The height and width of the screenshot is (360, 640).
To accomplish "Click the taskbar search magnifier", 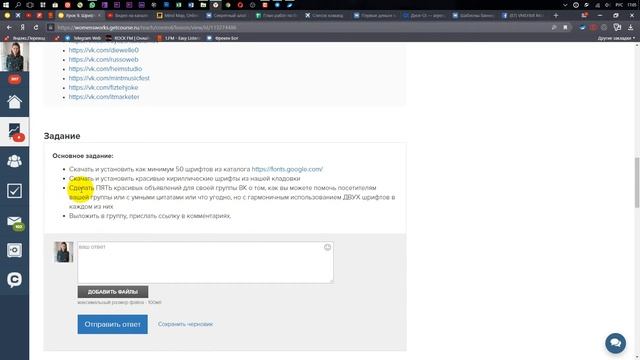I will point(18,5).
